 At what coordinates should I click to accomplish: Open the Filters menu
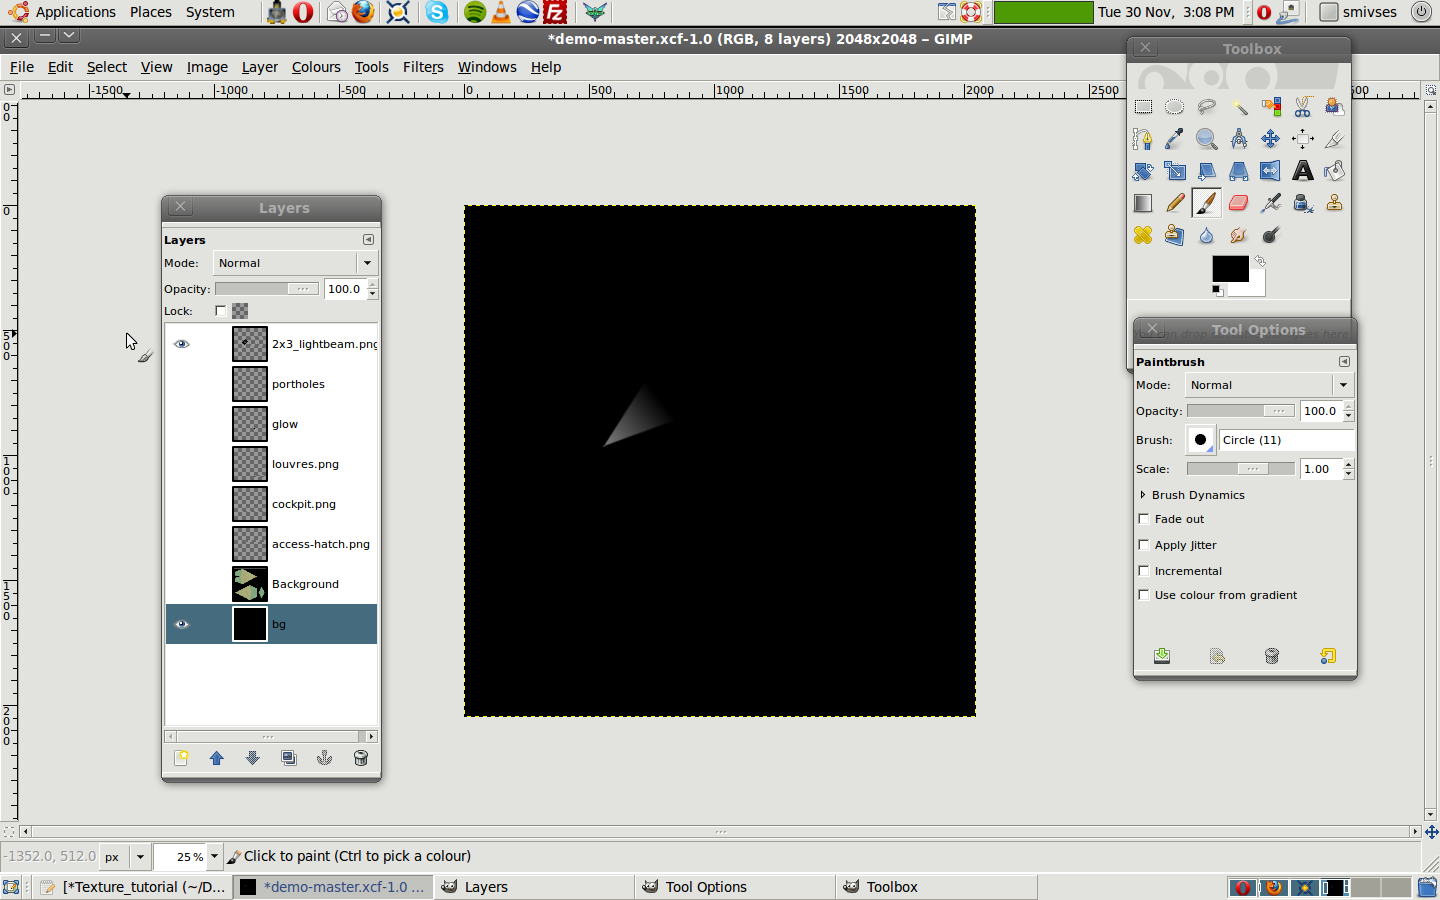tap(423, 67)
